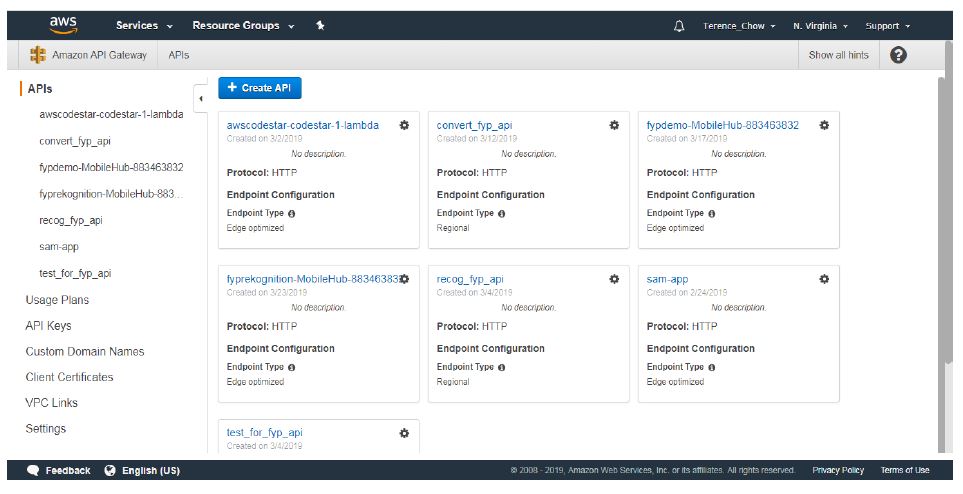Select fyprekognition-MobileHub in sidebar list
The height and width of the screenshot is (494, 963).
tap(111, 194)
